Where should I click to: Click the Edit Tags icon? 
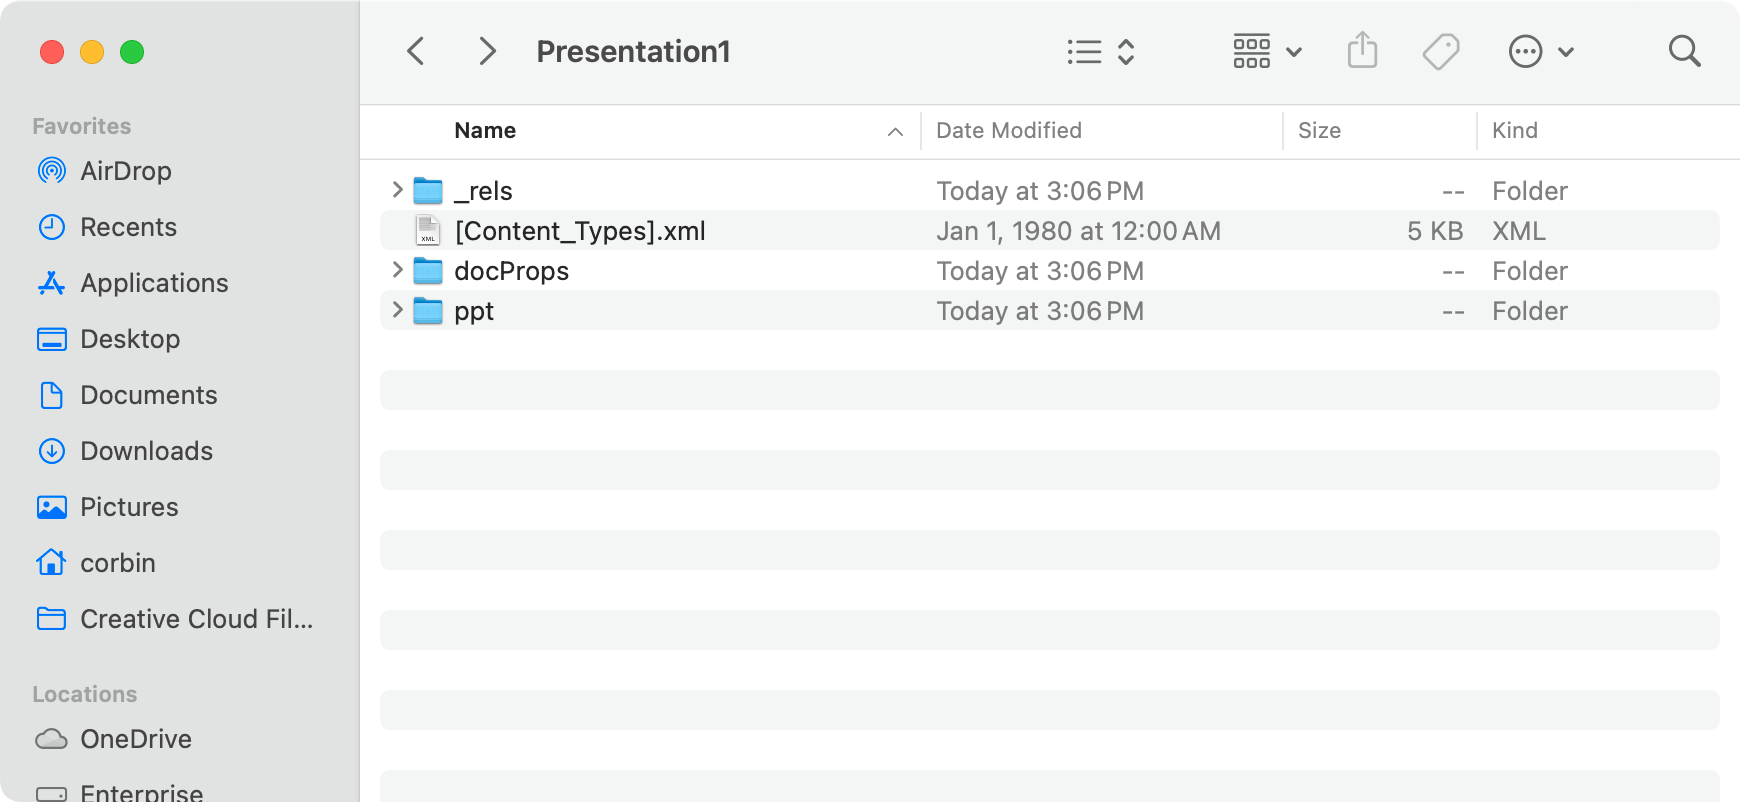tap(1441, 51)
